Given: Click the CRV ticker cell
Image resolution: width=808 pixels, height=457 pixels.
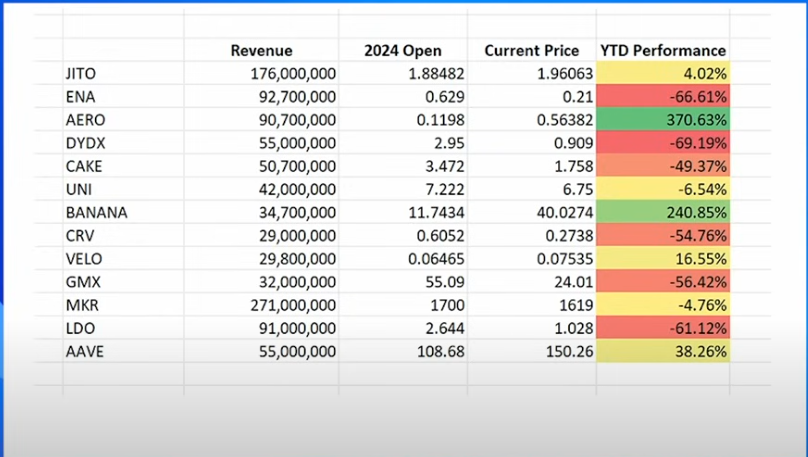Looking at the screenshot, I should (124, 236).
